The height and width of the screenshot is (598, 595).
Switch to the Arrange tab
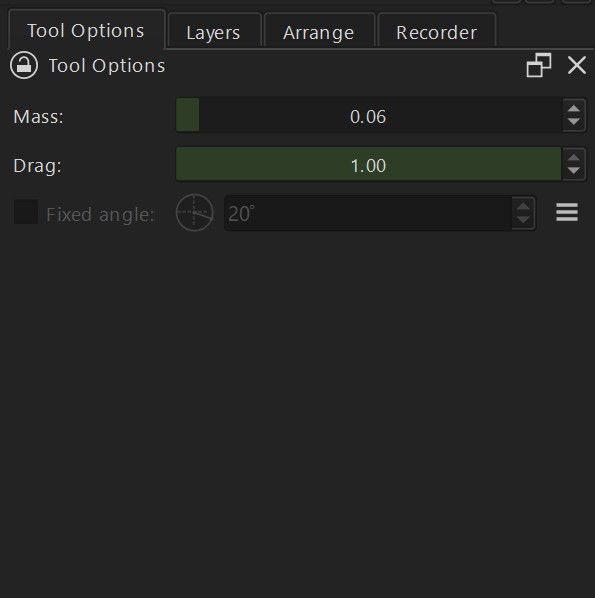319,32
